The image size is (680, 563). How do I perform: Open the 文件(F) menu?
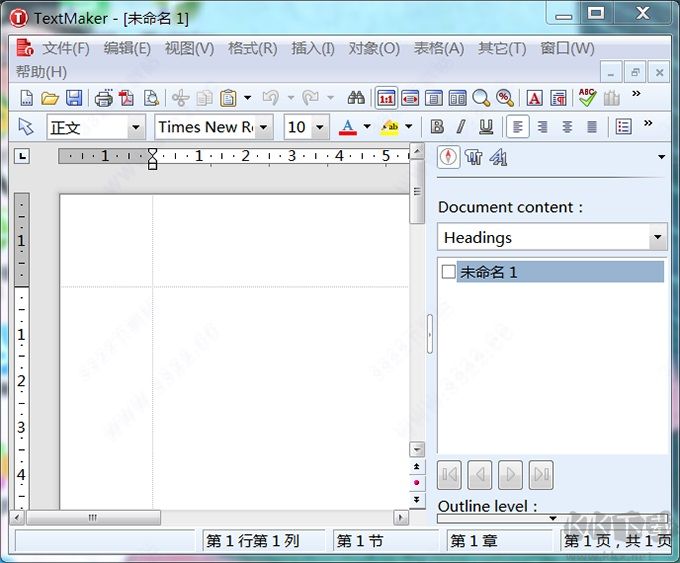pos(65,48)
